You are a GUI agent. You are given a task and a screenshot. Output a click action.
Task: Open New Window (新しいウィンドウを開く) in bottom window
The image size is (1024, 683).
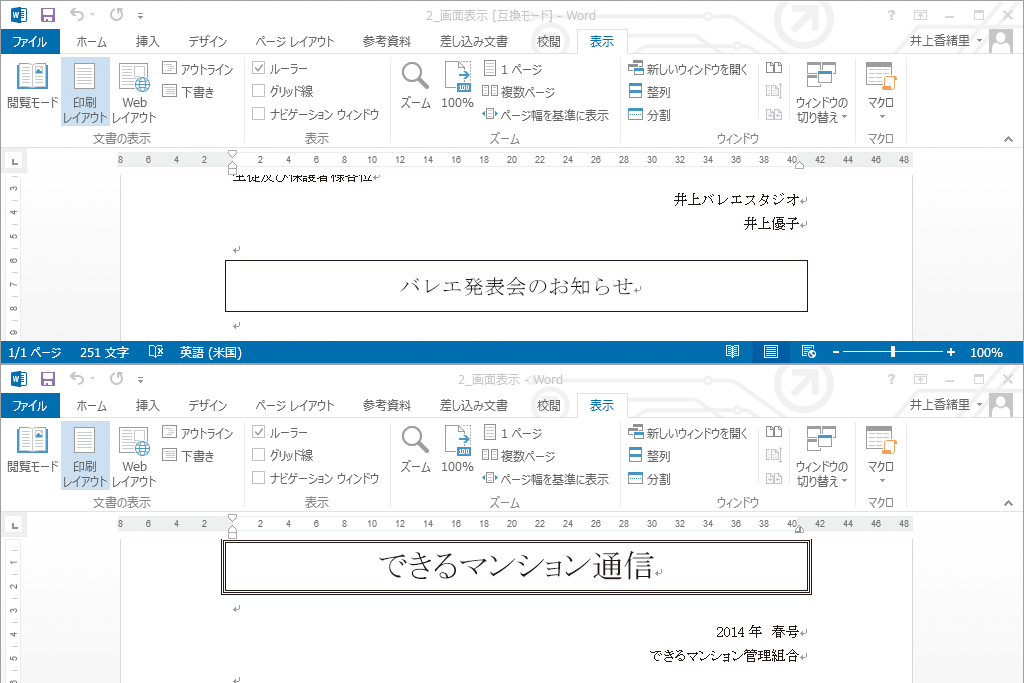coord(688,433)
